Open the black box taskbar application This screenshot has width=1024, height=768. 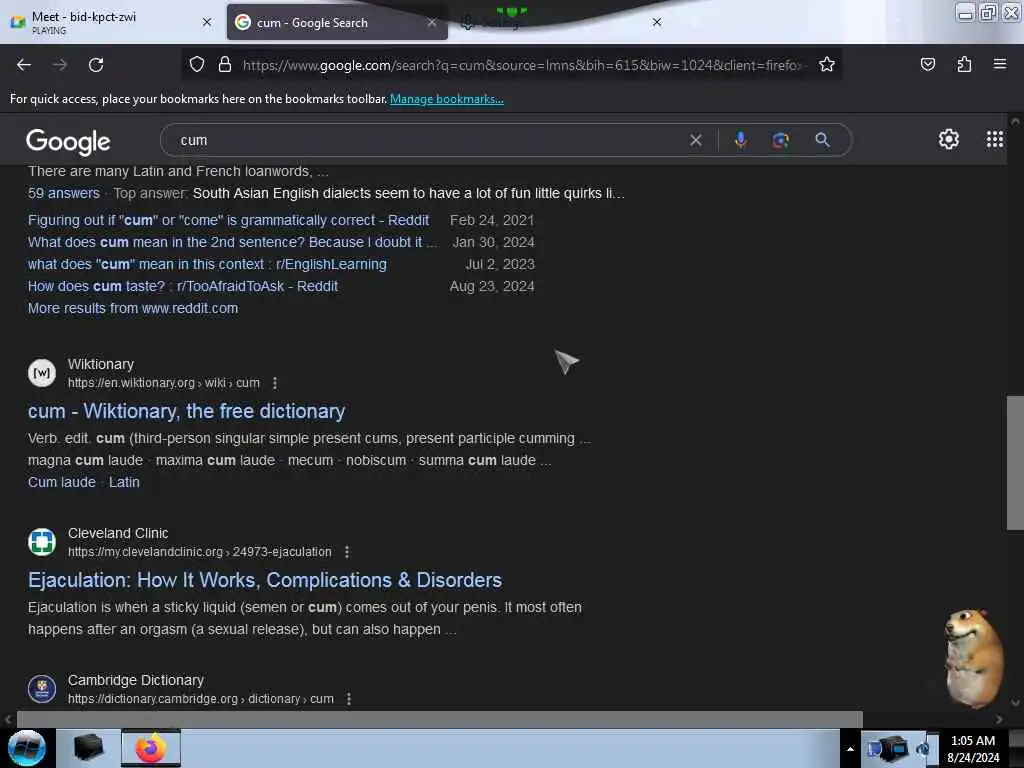click(x=88, y=748)
